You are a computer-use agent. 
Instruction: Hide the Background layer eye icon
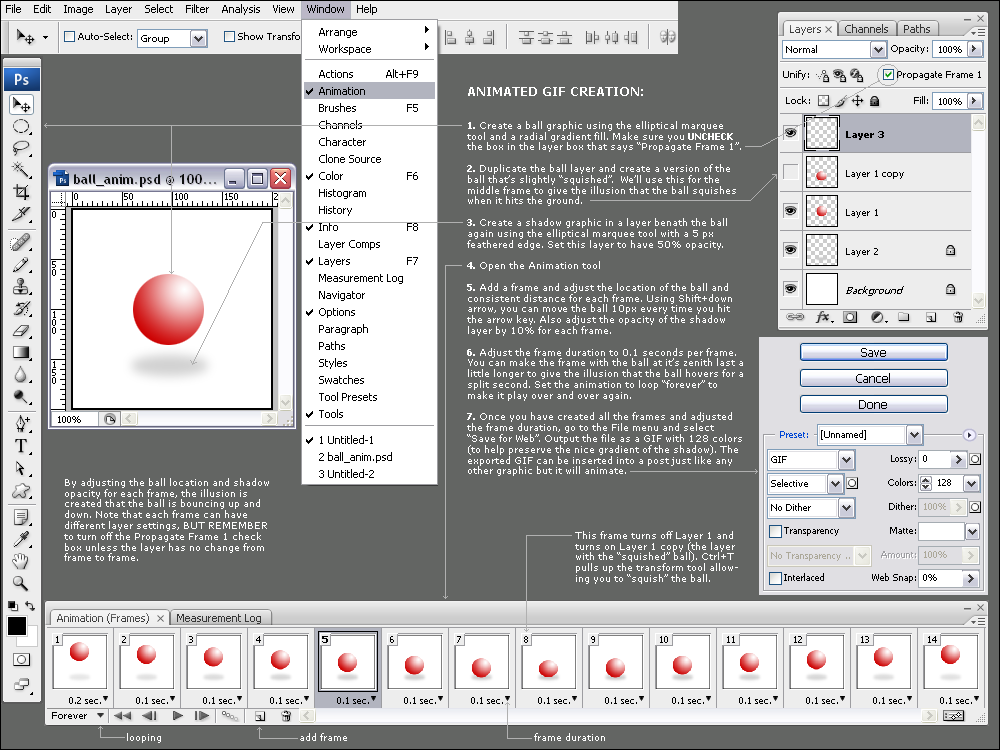point(791,289)
